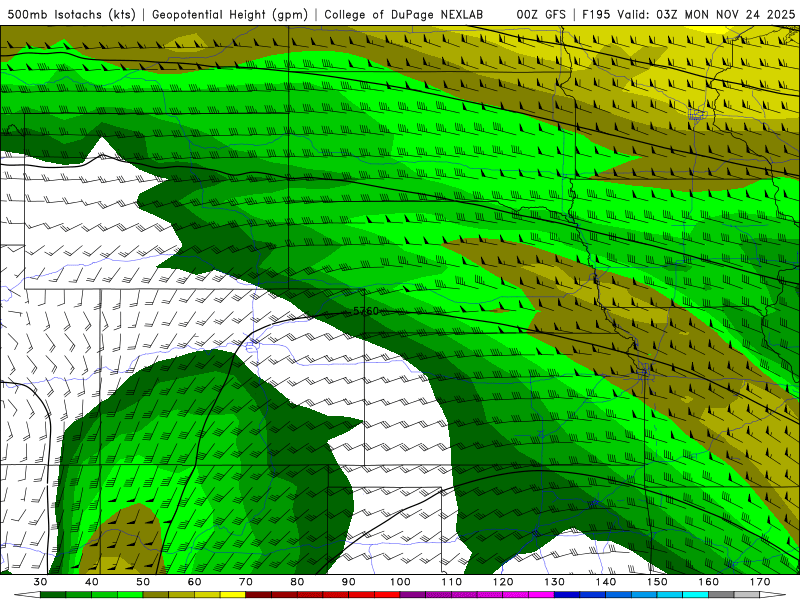This screenshot has width=800, height=600.
Task: Click the '50' value on the isotach legend
Action: [143, 582]
